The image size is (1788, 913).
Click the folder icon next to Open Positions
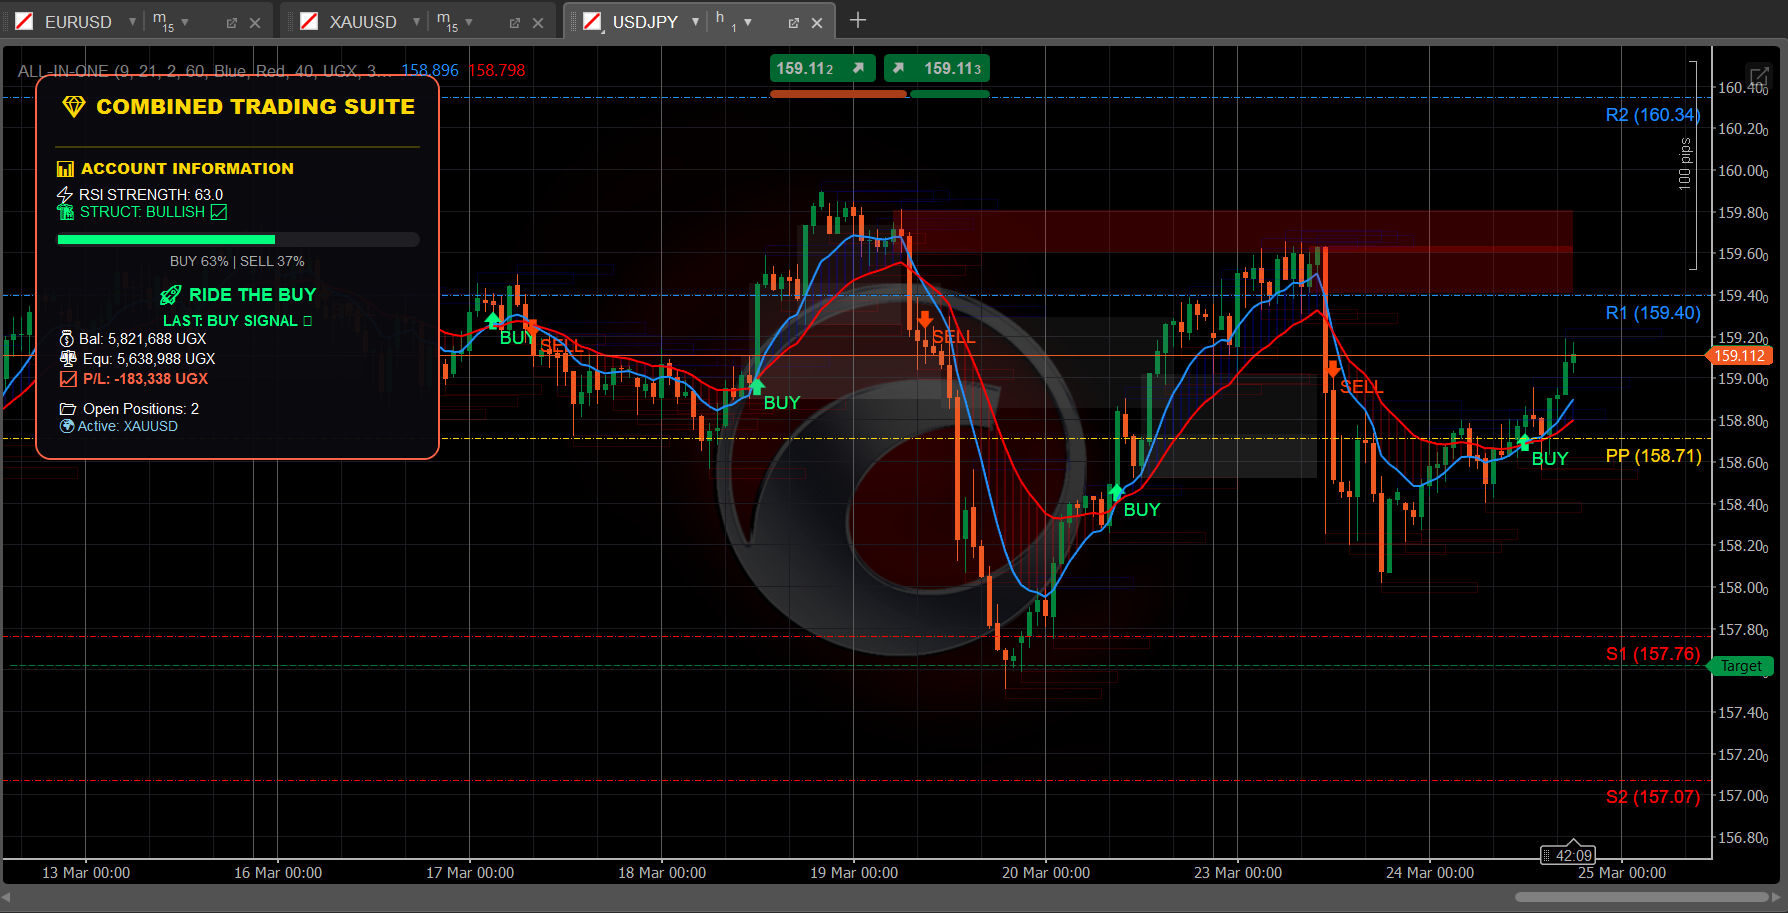(68, 409)
